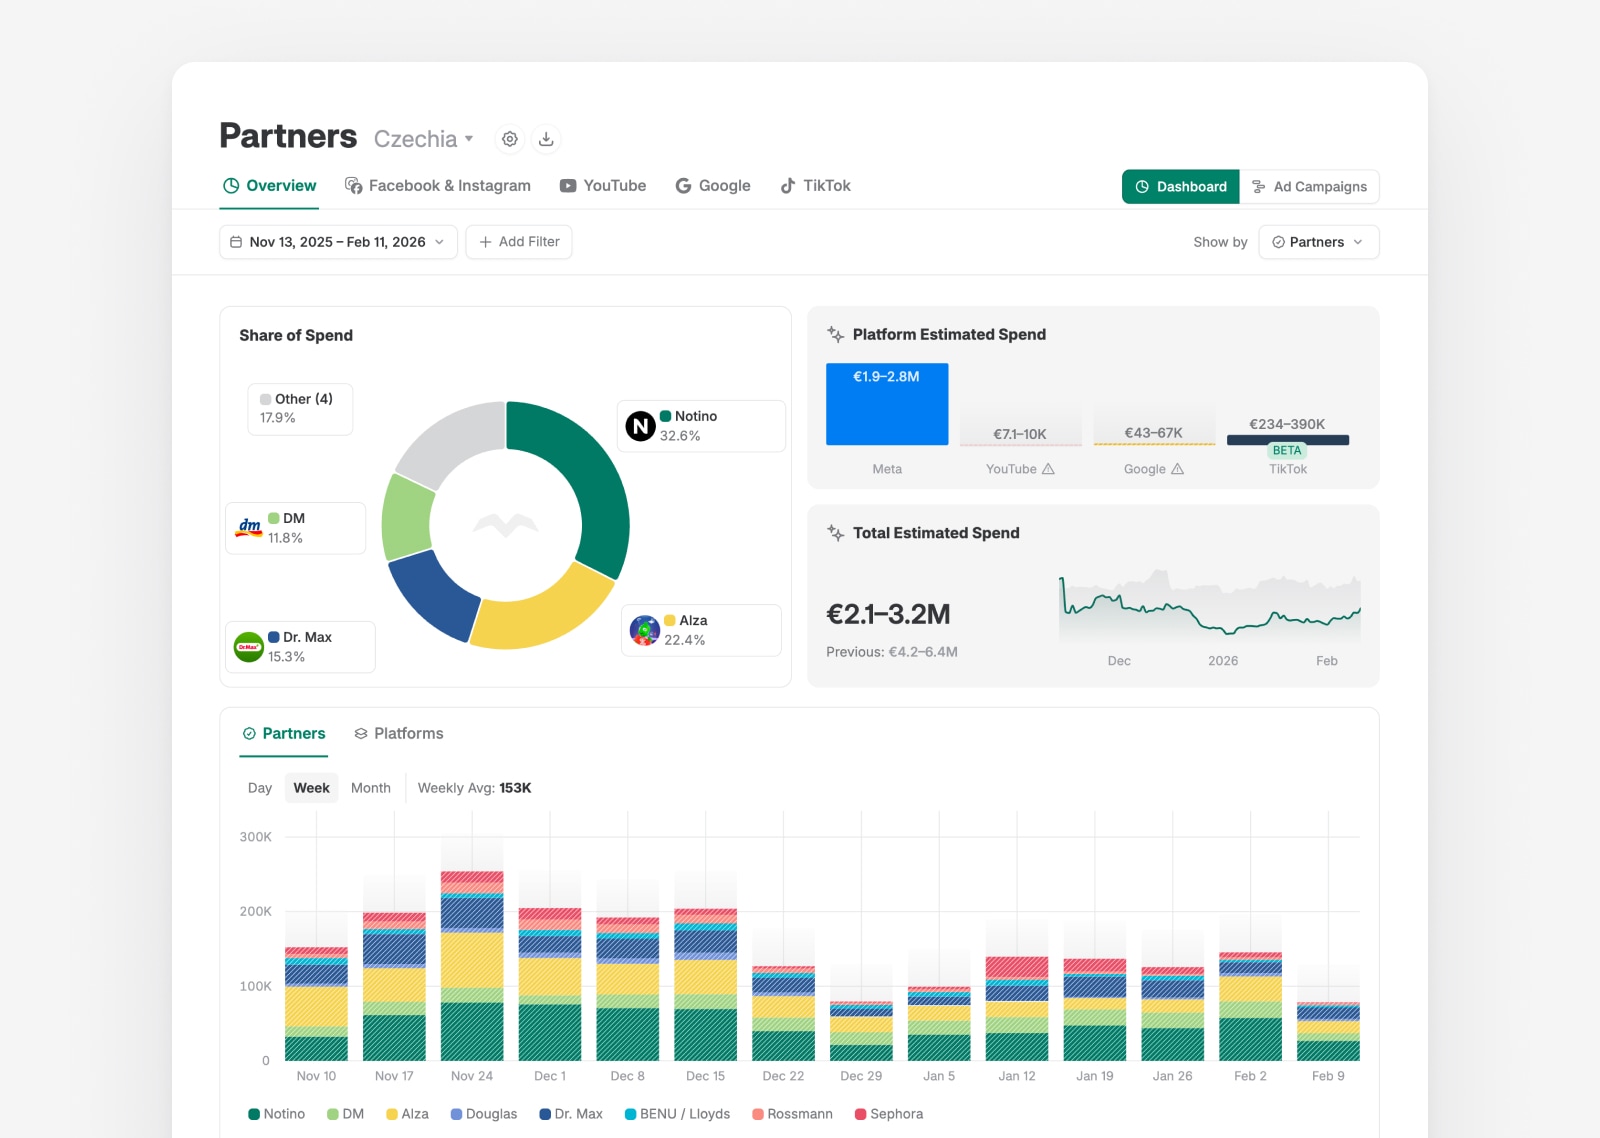Screen dimensions: 1600x1138
Task: Toggle Alza series in chart legend
Action: pyautogui.click(x=407, y=1114)
